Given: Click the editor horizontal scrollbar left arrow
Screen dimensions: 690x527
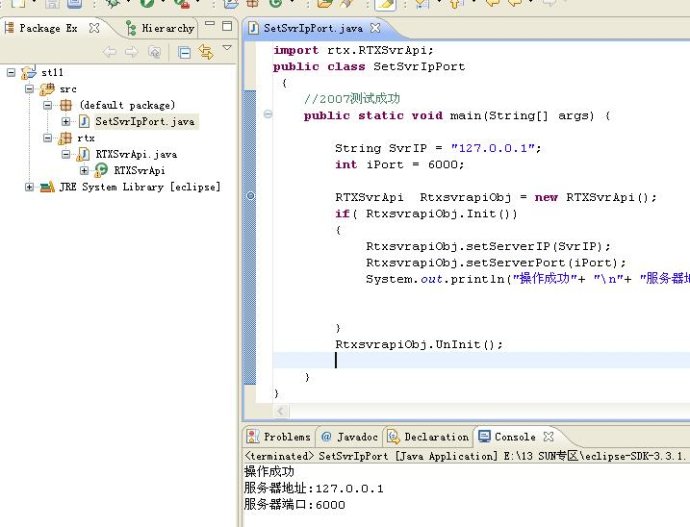Looking at the screenshot, I should pyautogui.click(x=281, y=411).
